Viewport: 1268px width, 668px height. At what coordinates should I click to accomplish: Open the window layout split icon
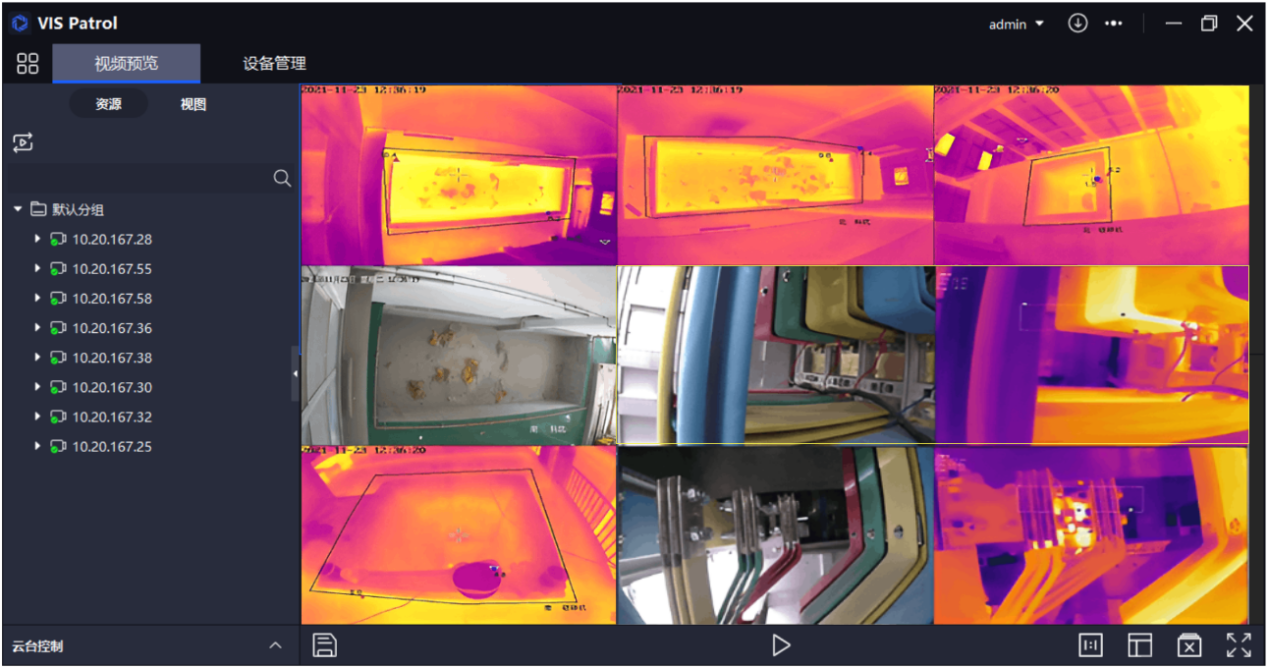pos(1140,645)
